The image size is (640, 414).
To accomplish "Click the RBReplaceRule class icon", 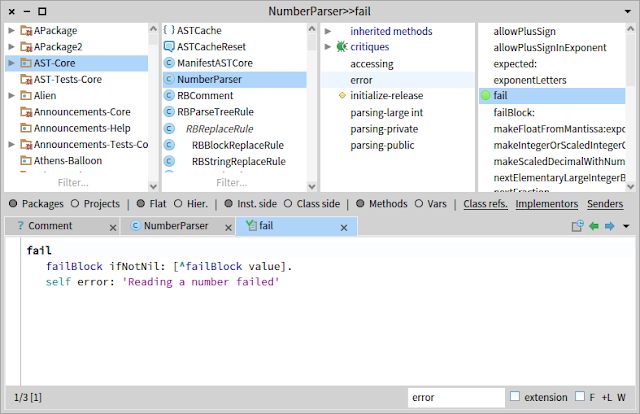I will click(x=169, y=129).
